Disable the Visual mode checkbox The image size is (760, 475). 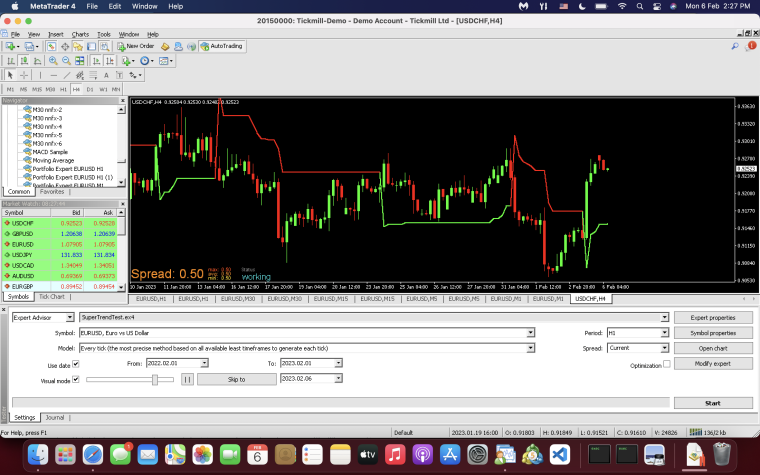coord(76,380)
